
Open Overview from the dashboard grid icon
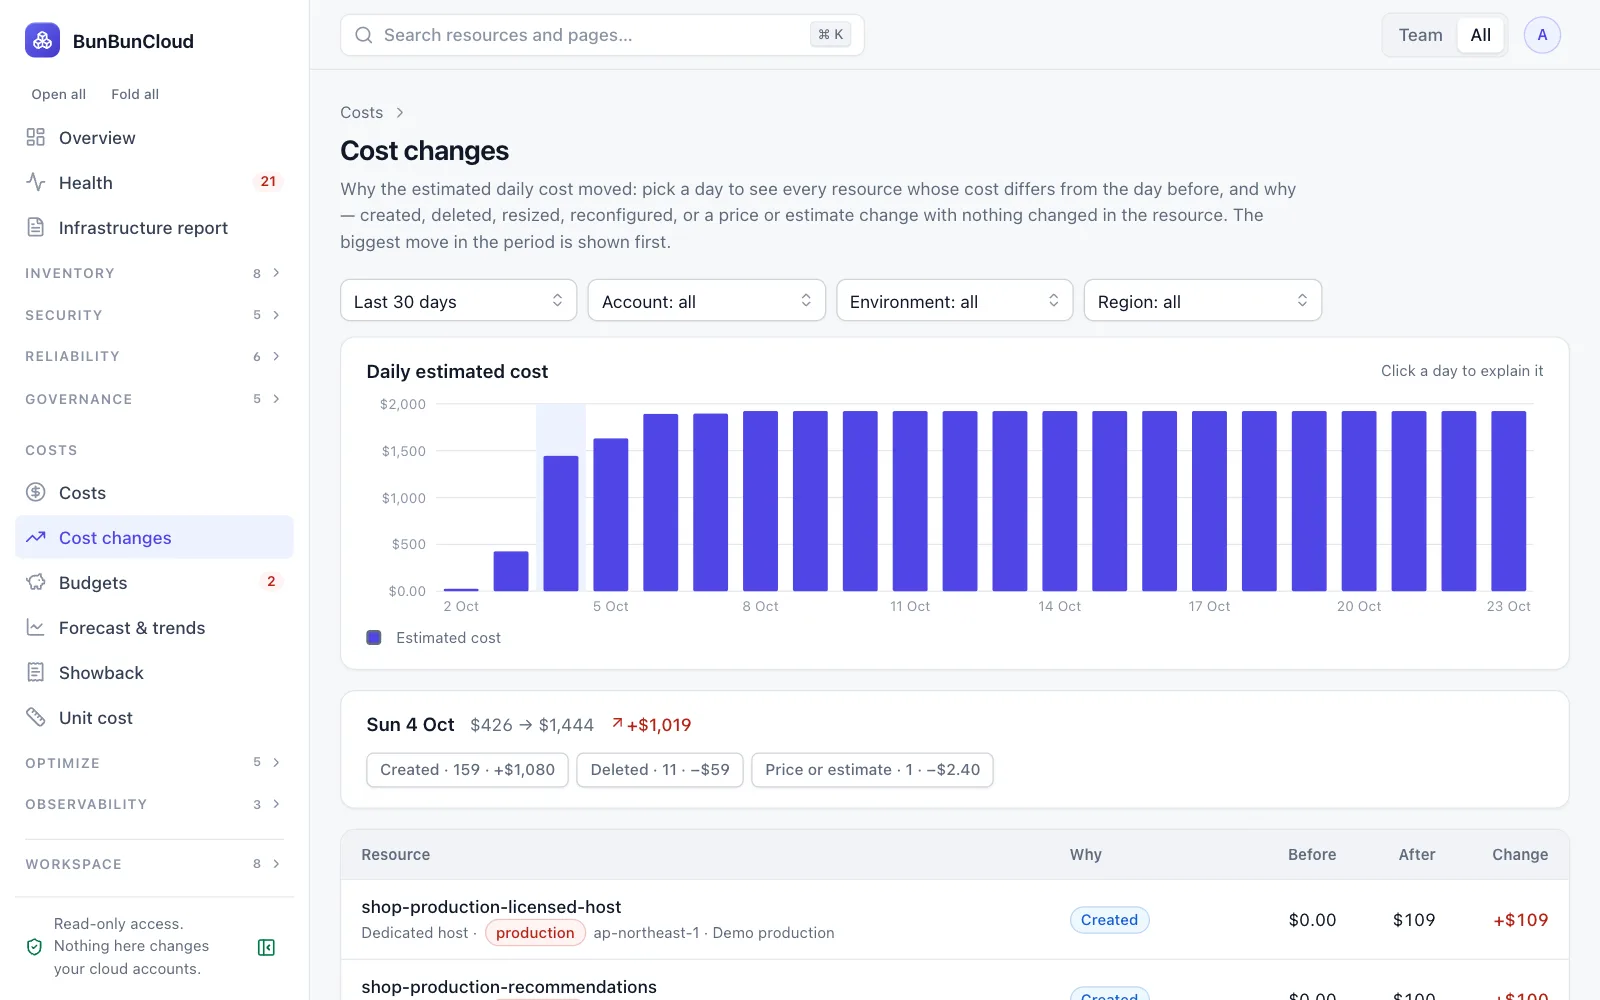tap(36, 137)
